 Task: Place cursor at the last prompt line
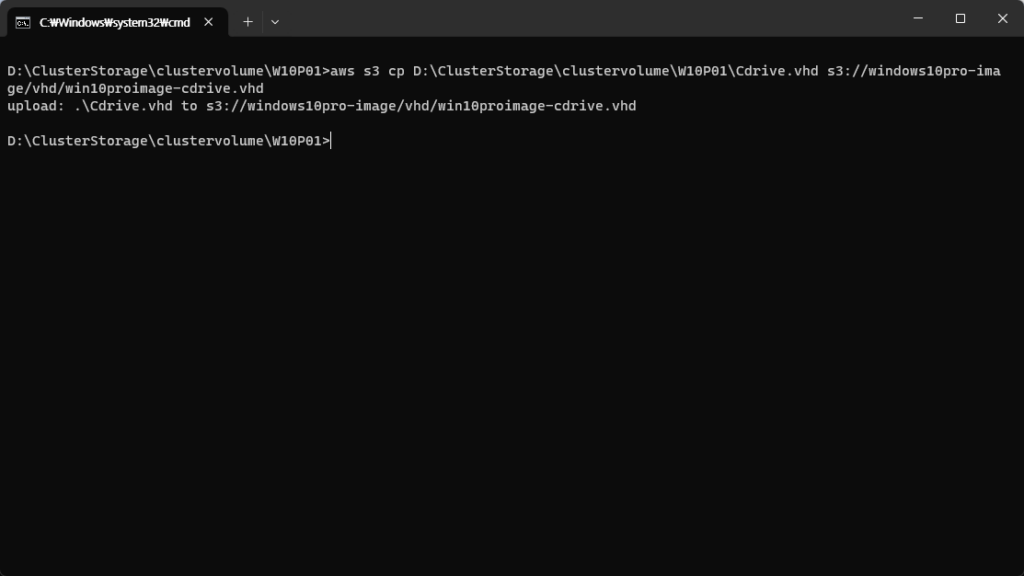[332, 141]
